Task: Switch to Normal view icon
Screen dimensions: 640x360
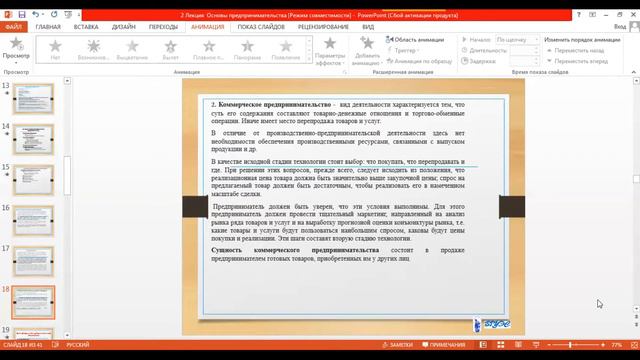Action: (483, 345)
